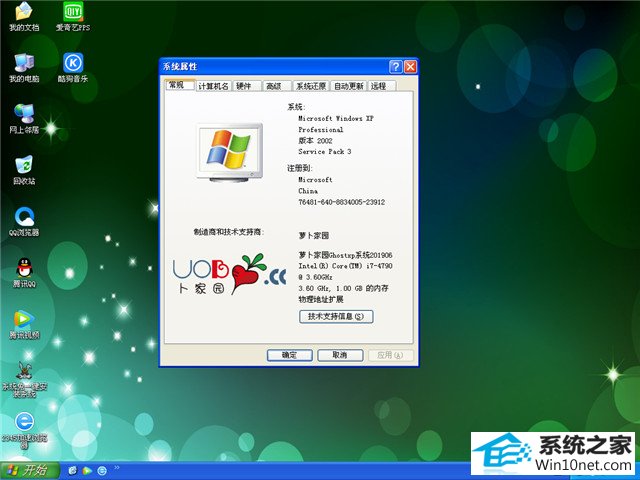640x480 pixels.
Task: Switch to the 高级 tab
Action: [x=276, y=86]
